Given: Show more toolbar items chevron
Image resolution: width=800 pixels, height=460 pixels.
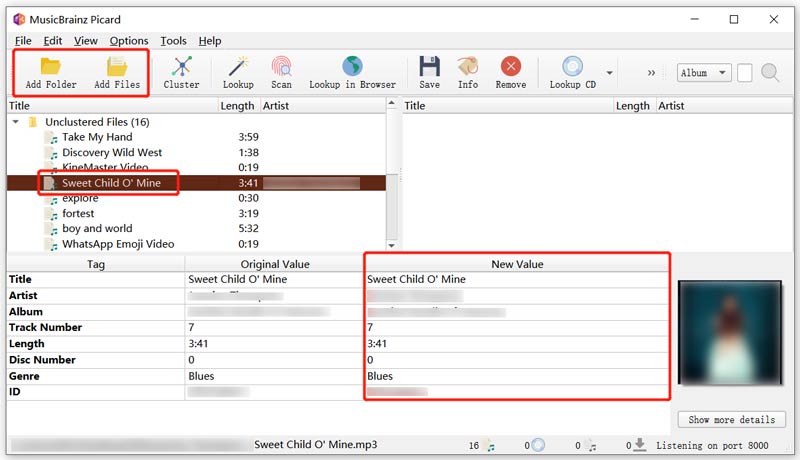Looking at the screenshot, I should 651,73.
